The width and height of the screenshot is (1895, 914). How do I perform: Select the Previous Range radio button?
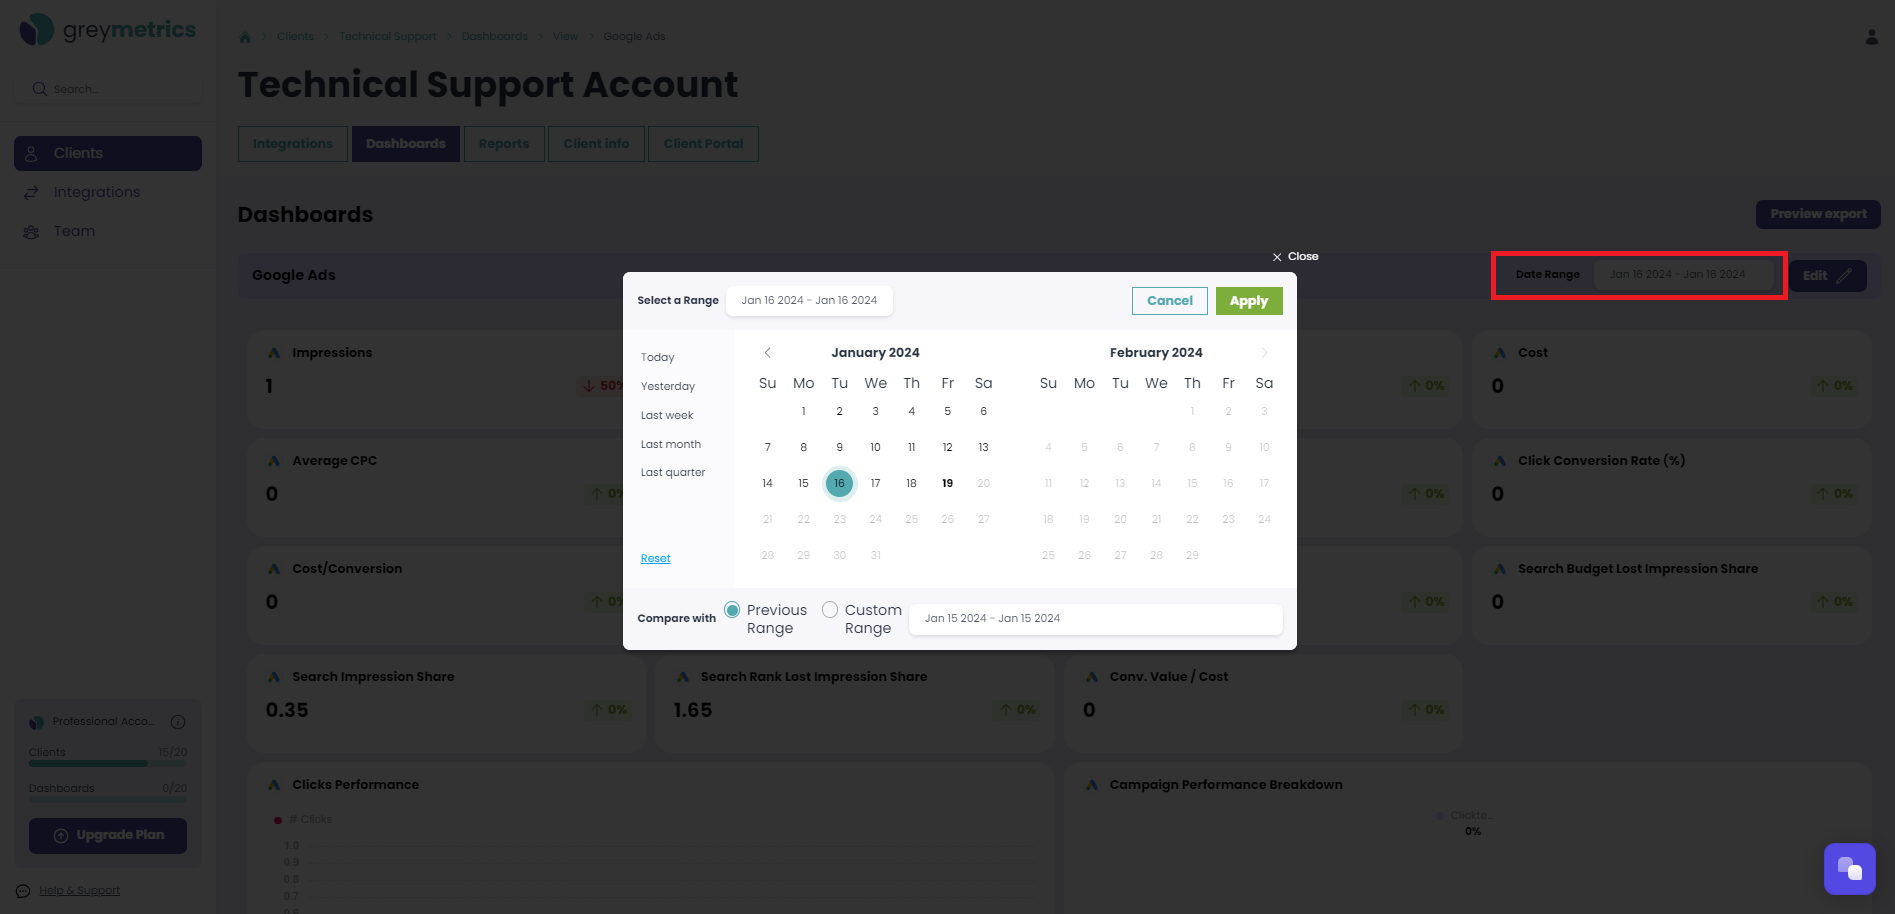(734, 609)
